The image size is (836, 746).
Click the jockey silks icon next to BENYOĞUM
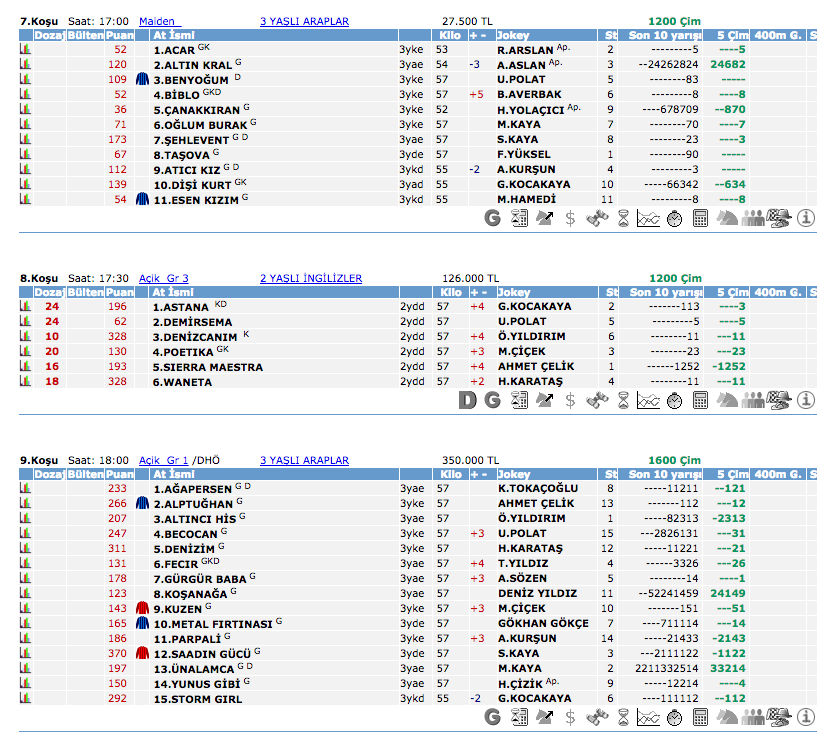[142, 79]
